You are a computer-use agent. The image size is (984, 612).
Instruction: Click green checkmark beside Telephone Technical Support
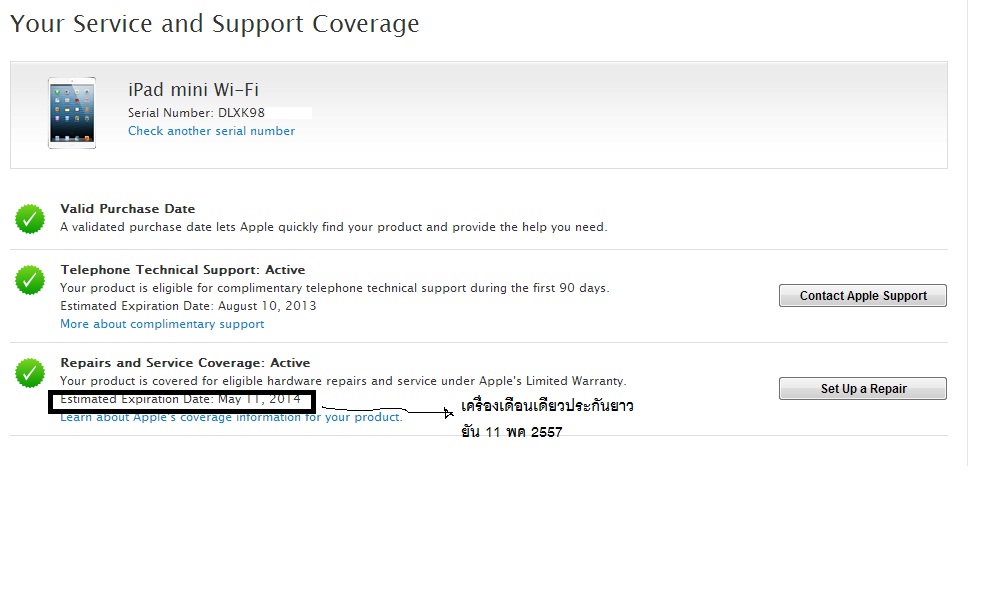(30, 280)
